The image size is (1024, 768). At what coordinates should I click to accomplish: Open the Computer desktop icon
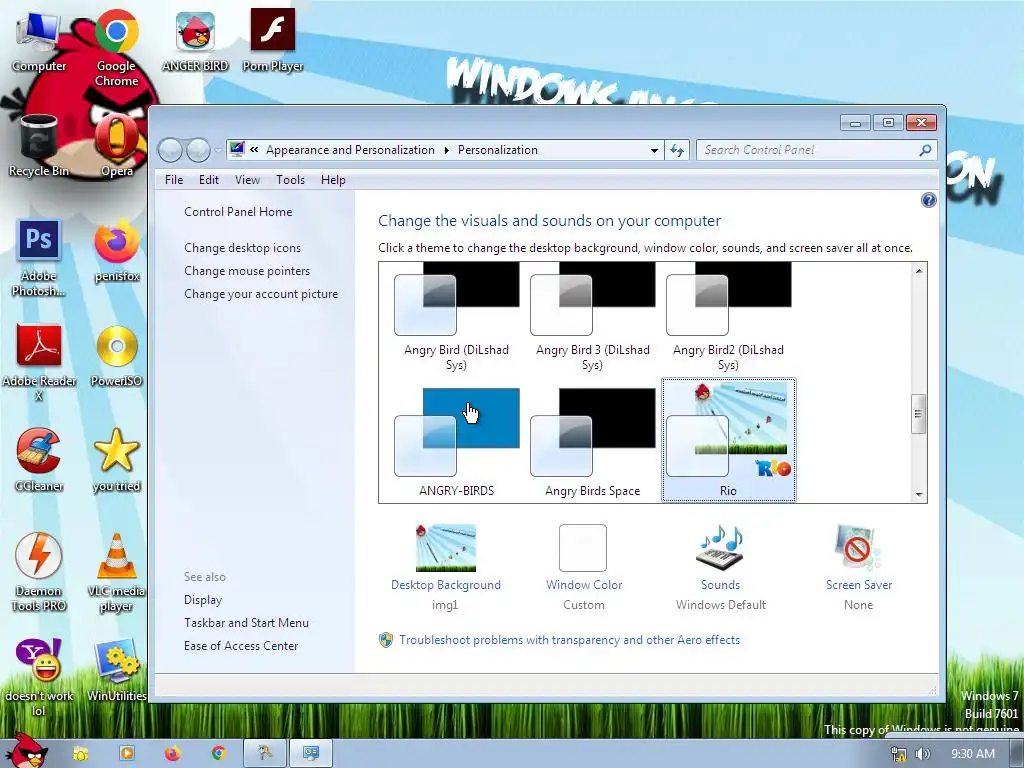pos(39,42)
